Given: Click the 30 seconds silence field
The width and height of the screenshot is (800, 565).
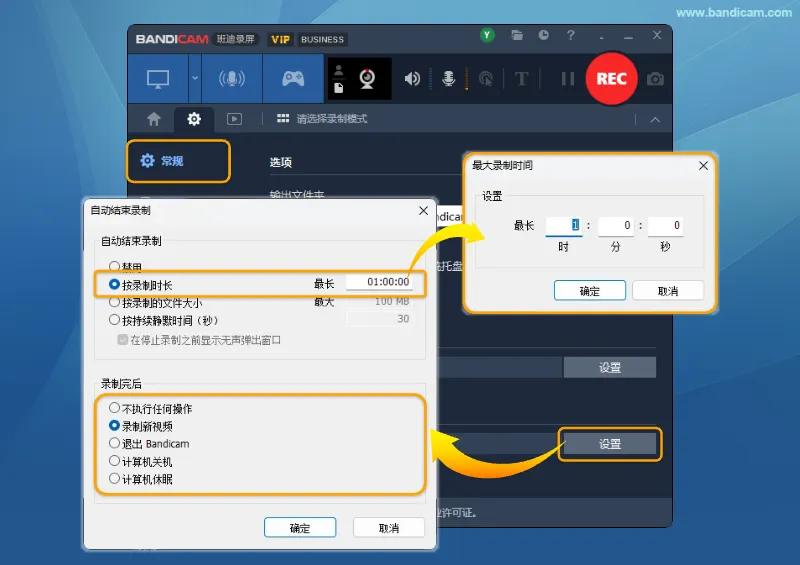Looking at the screenshot, I should point(379,319).
